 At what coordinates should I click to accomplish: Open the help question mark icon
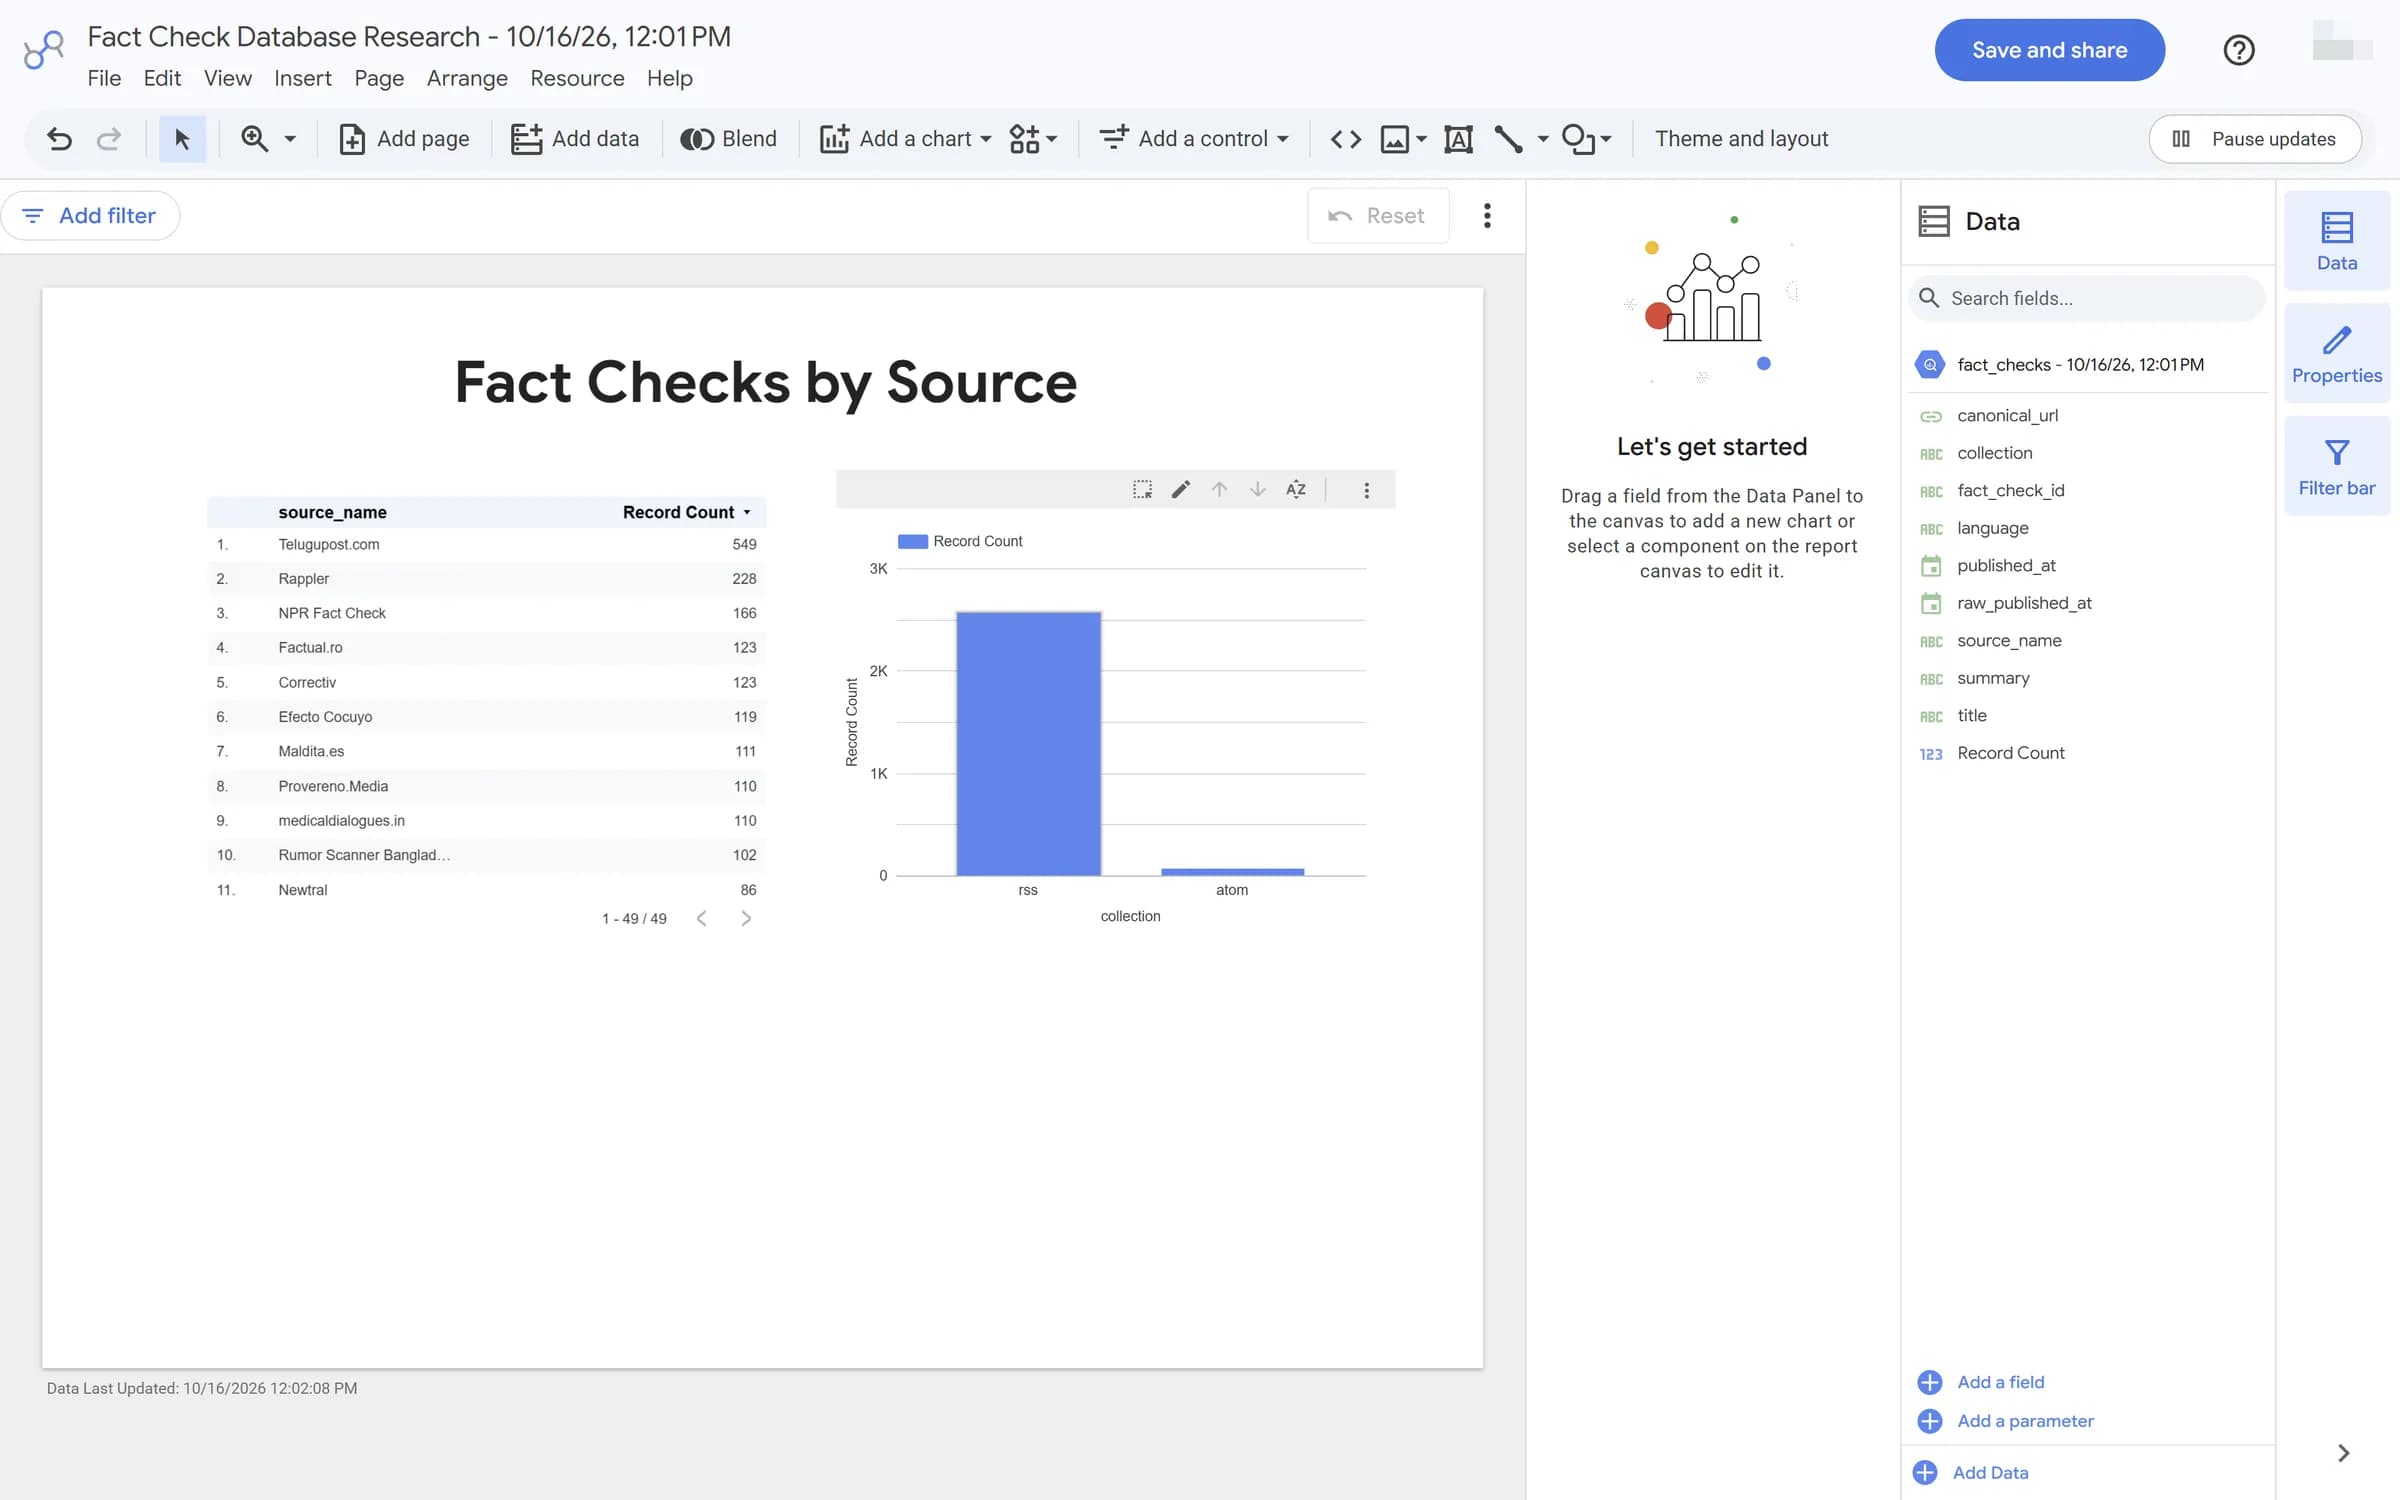(x=2239, y=50)
